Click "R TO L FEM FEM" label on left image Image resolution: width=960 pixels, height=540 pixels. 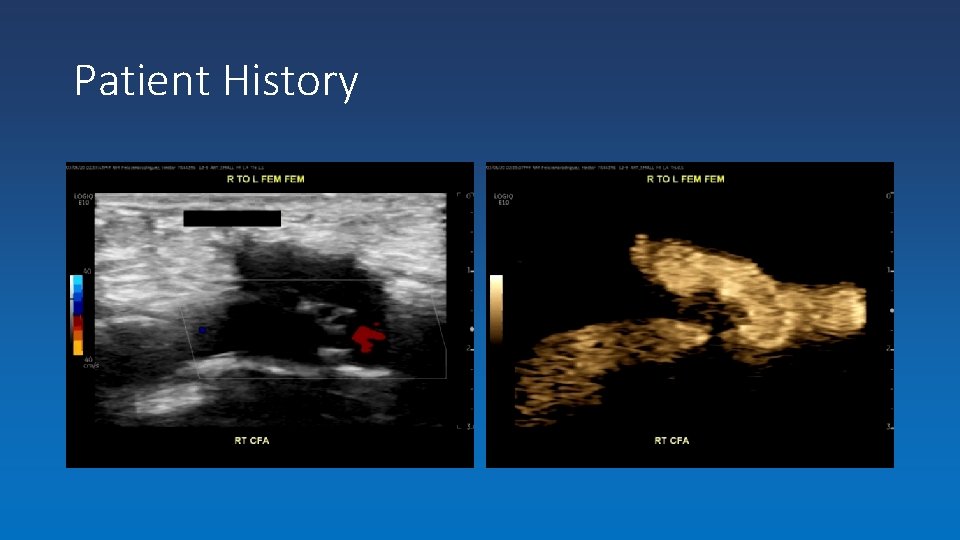(266, 179)
